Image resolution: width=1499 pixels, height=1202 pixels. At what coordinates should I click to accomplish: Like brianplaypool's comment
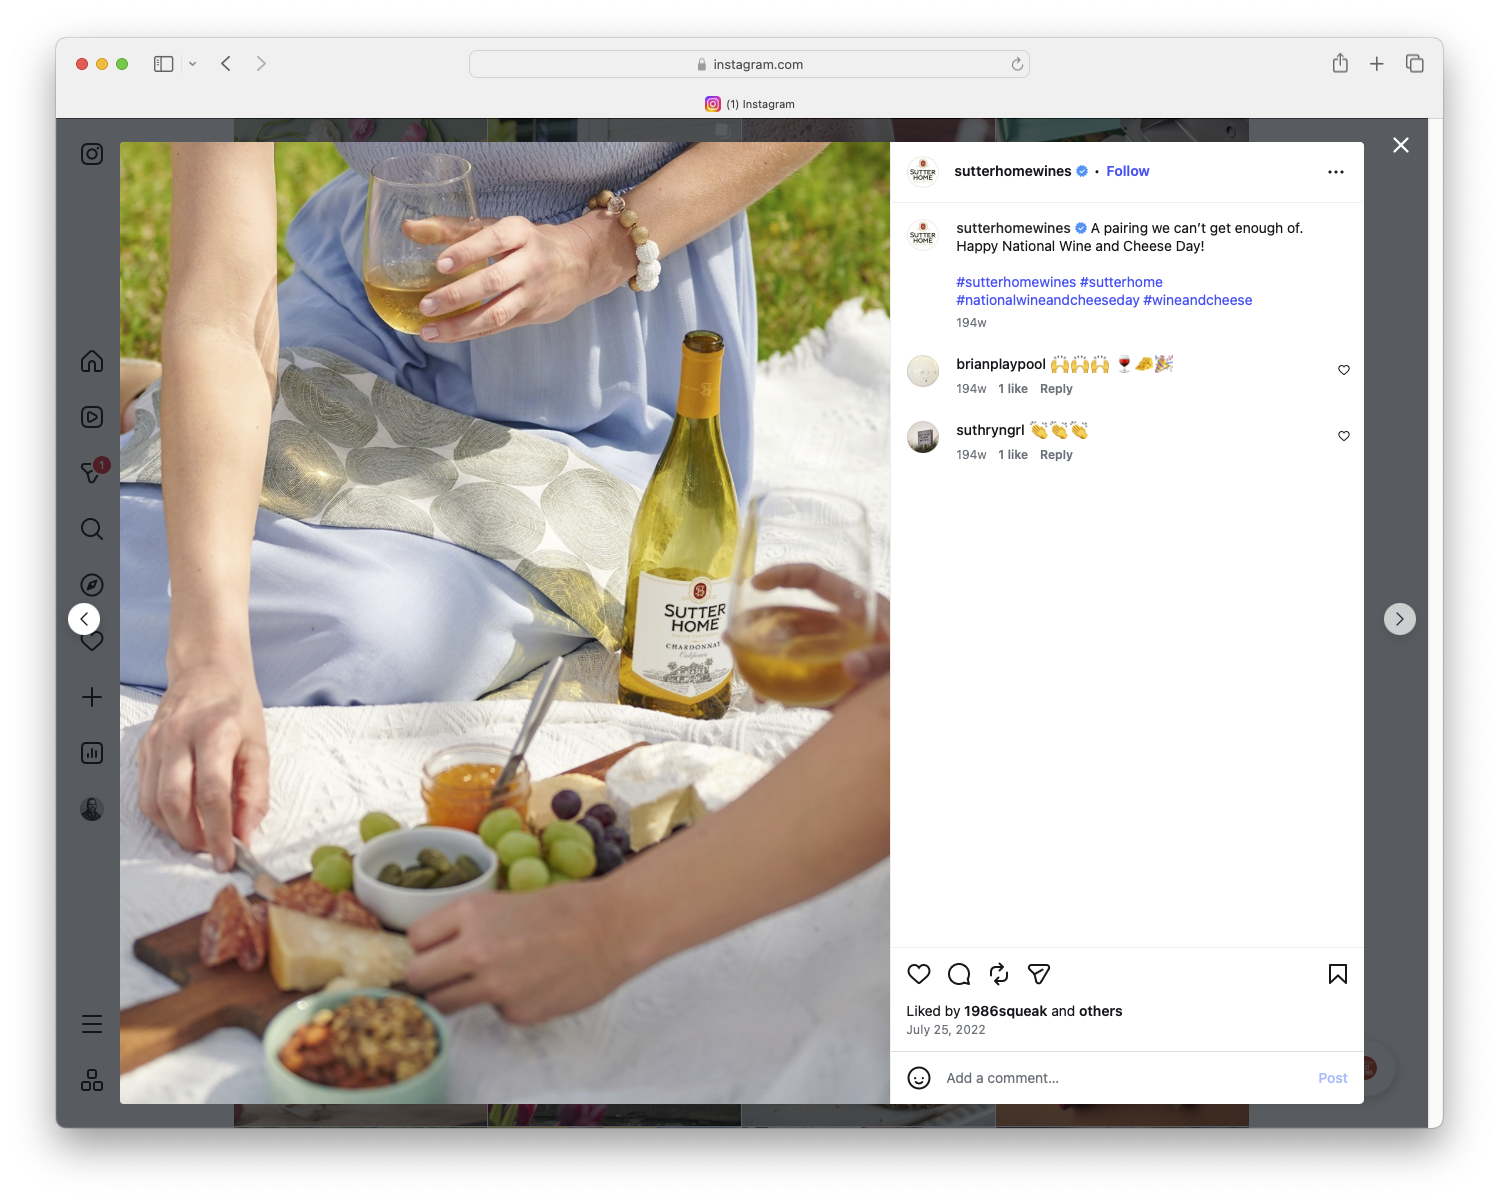click(1343, 369)
